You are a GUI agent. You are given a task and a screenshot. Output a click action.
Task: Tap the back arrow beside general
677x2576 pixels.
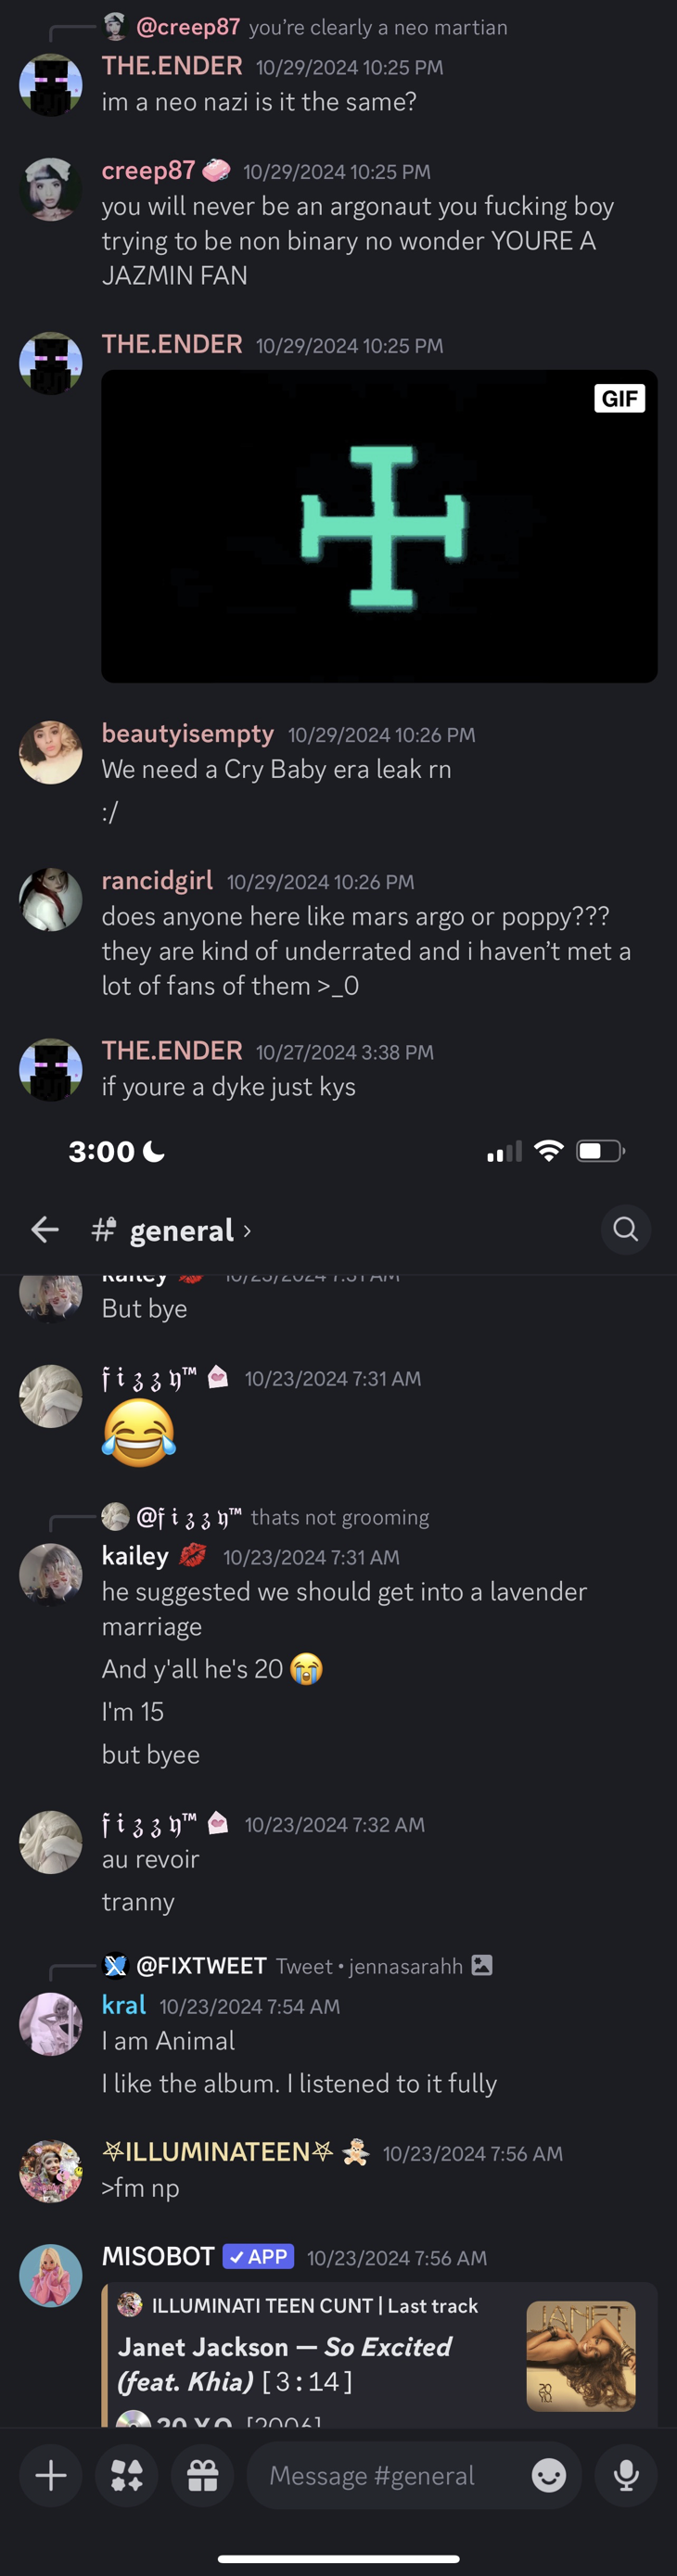pyautogui.click(x=45, y=1229)
